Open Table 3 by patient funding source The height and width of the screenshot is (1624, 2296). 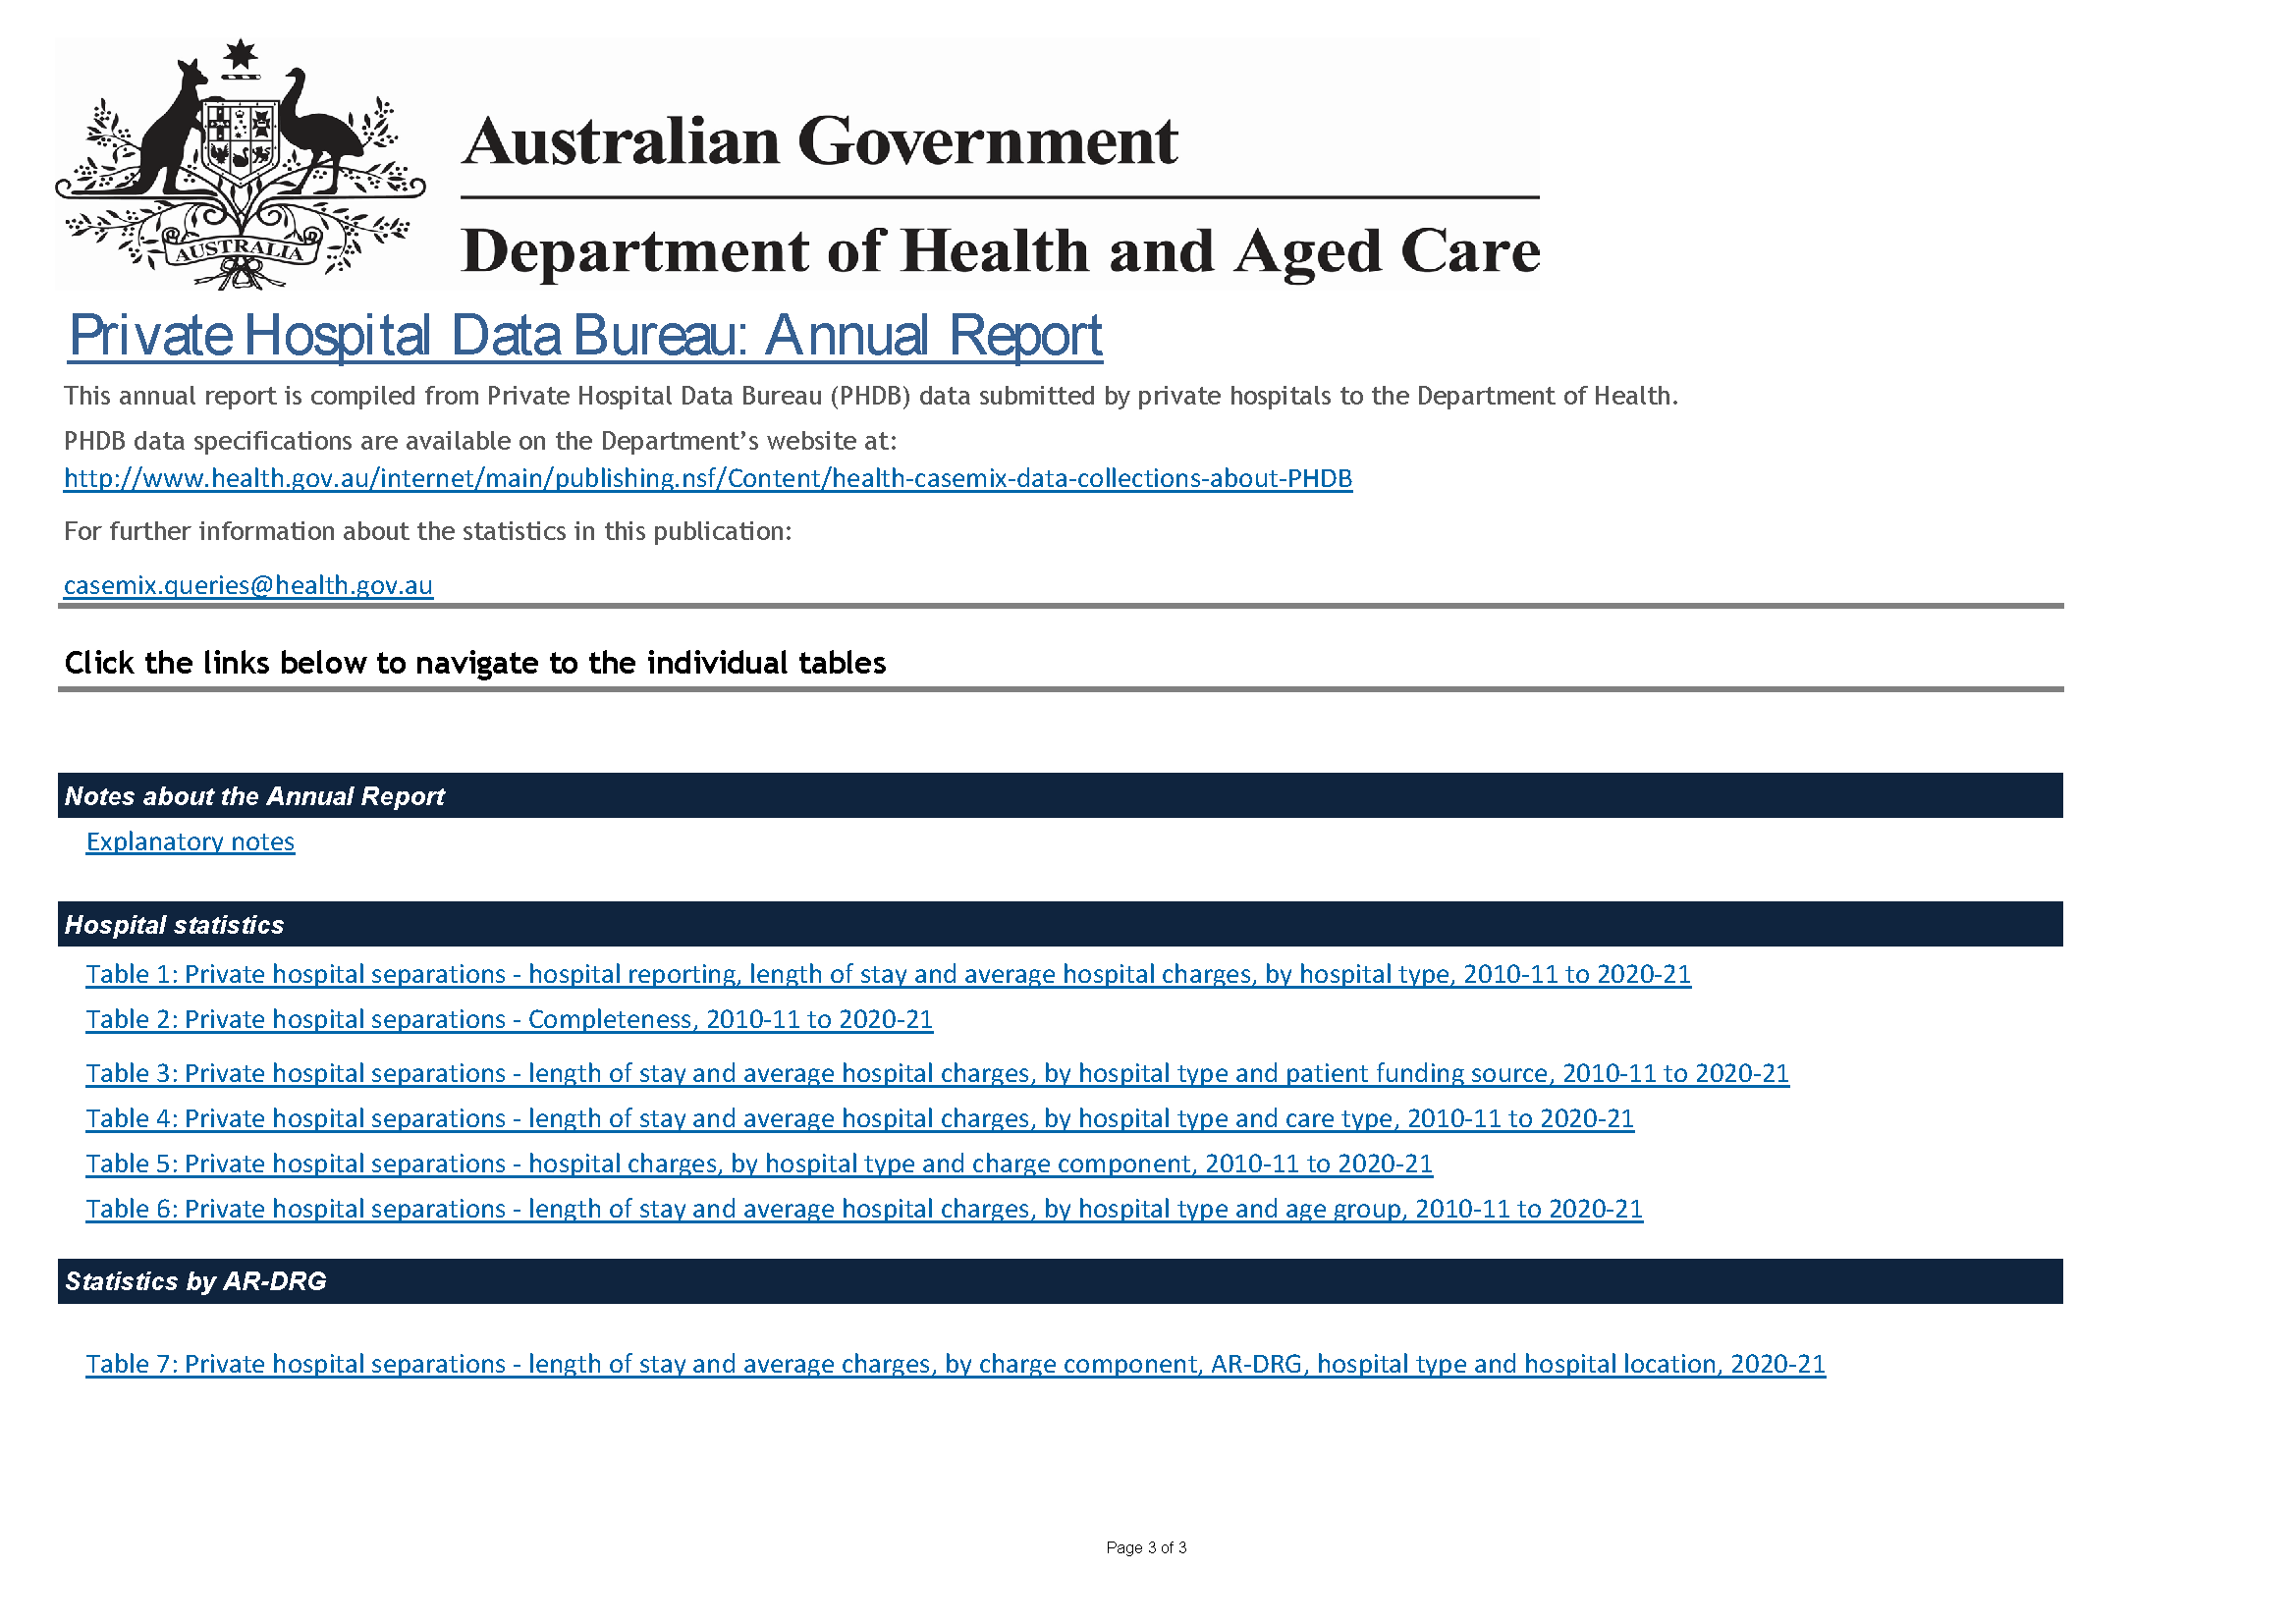click(x=937, y=1073)
